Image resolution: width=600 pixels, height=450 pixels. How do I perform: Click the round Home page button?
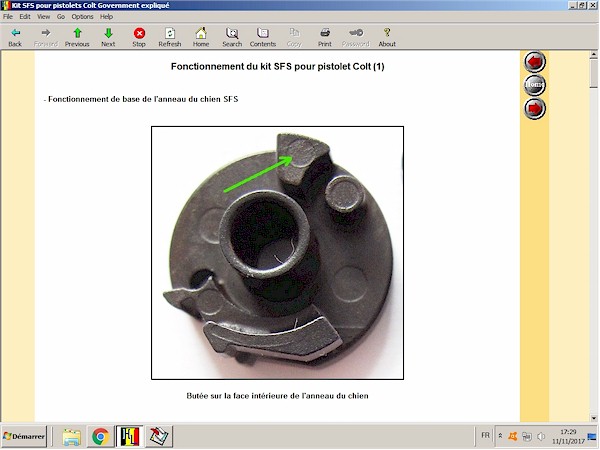[x=535, y=85]
